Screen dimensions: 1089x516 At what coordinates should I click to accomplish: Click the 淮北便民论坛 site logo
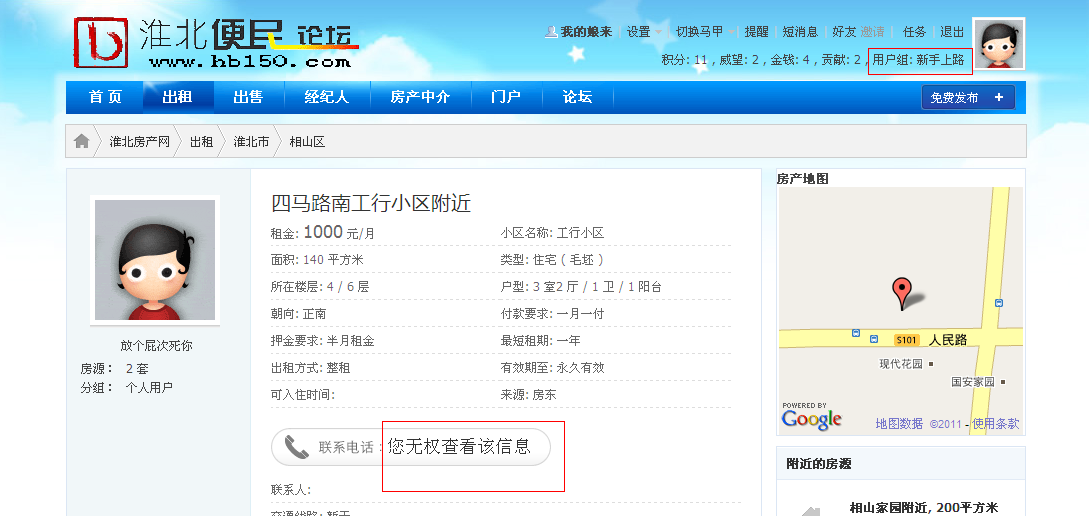(216, 43)
